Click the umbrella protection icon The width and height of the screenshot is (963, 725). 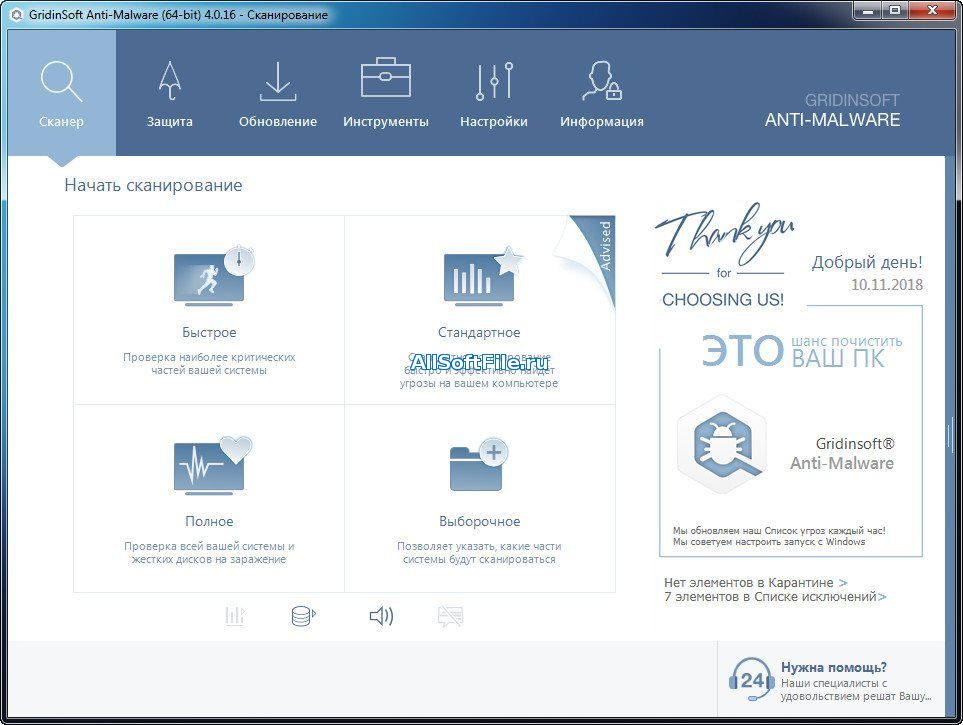tap(170, 80)
